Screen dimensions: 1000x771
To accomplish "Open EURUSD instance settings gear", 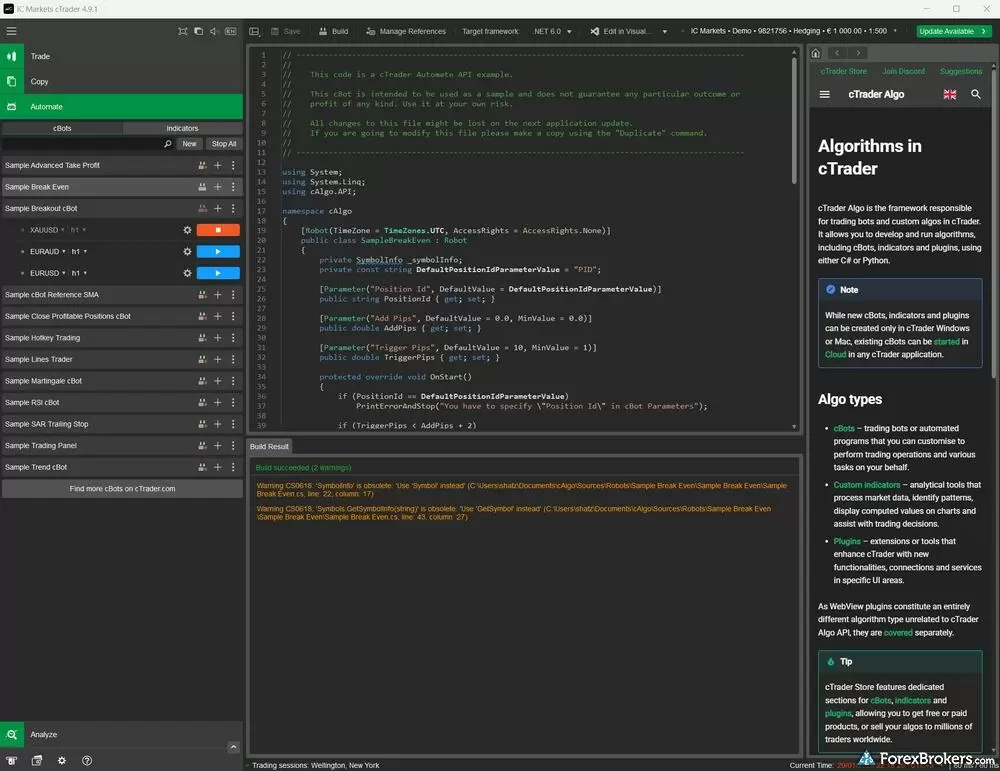I will [188, 273].
